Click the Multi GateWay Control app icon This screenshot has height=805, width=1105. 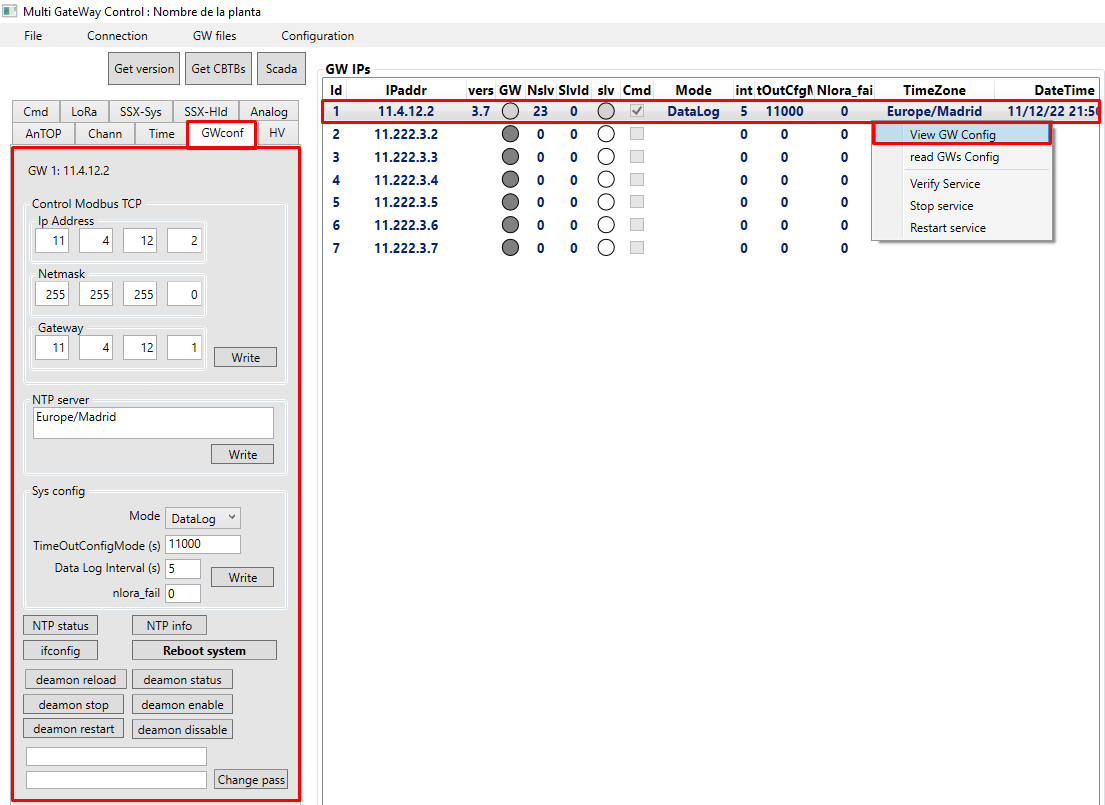[x=10, y=11]
